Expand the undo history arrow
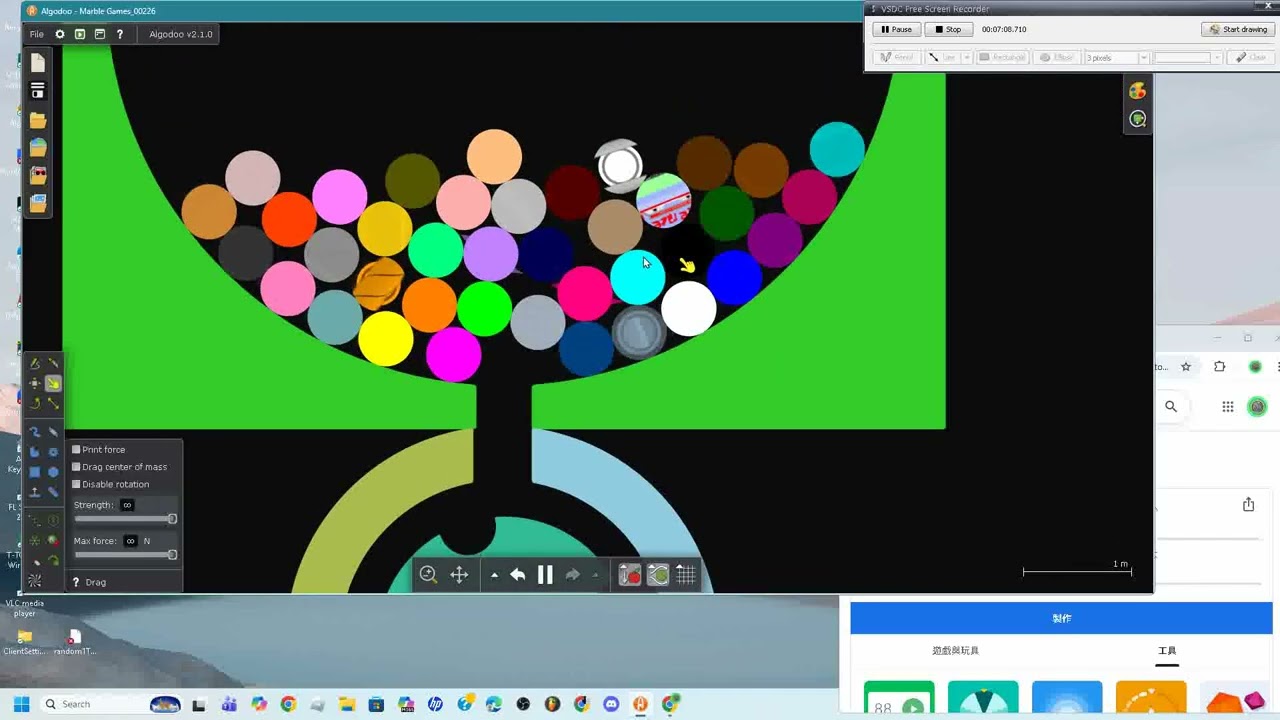 pyautogui.click(x=494, y=575)
